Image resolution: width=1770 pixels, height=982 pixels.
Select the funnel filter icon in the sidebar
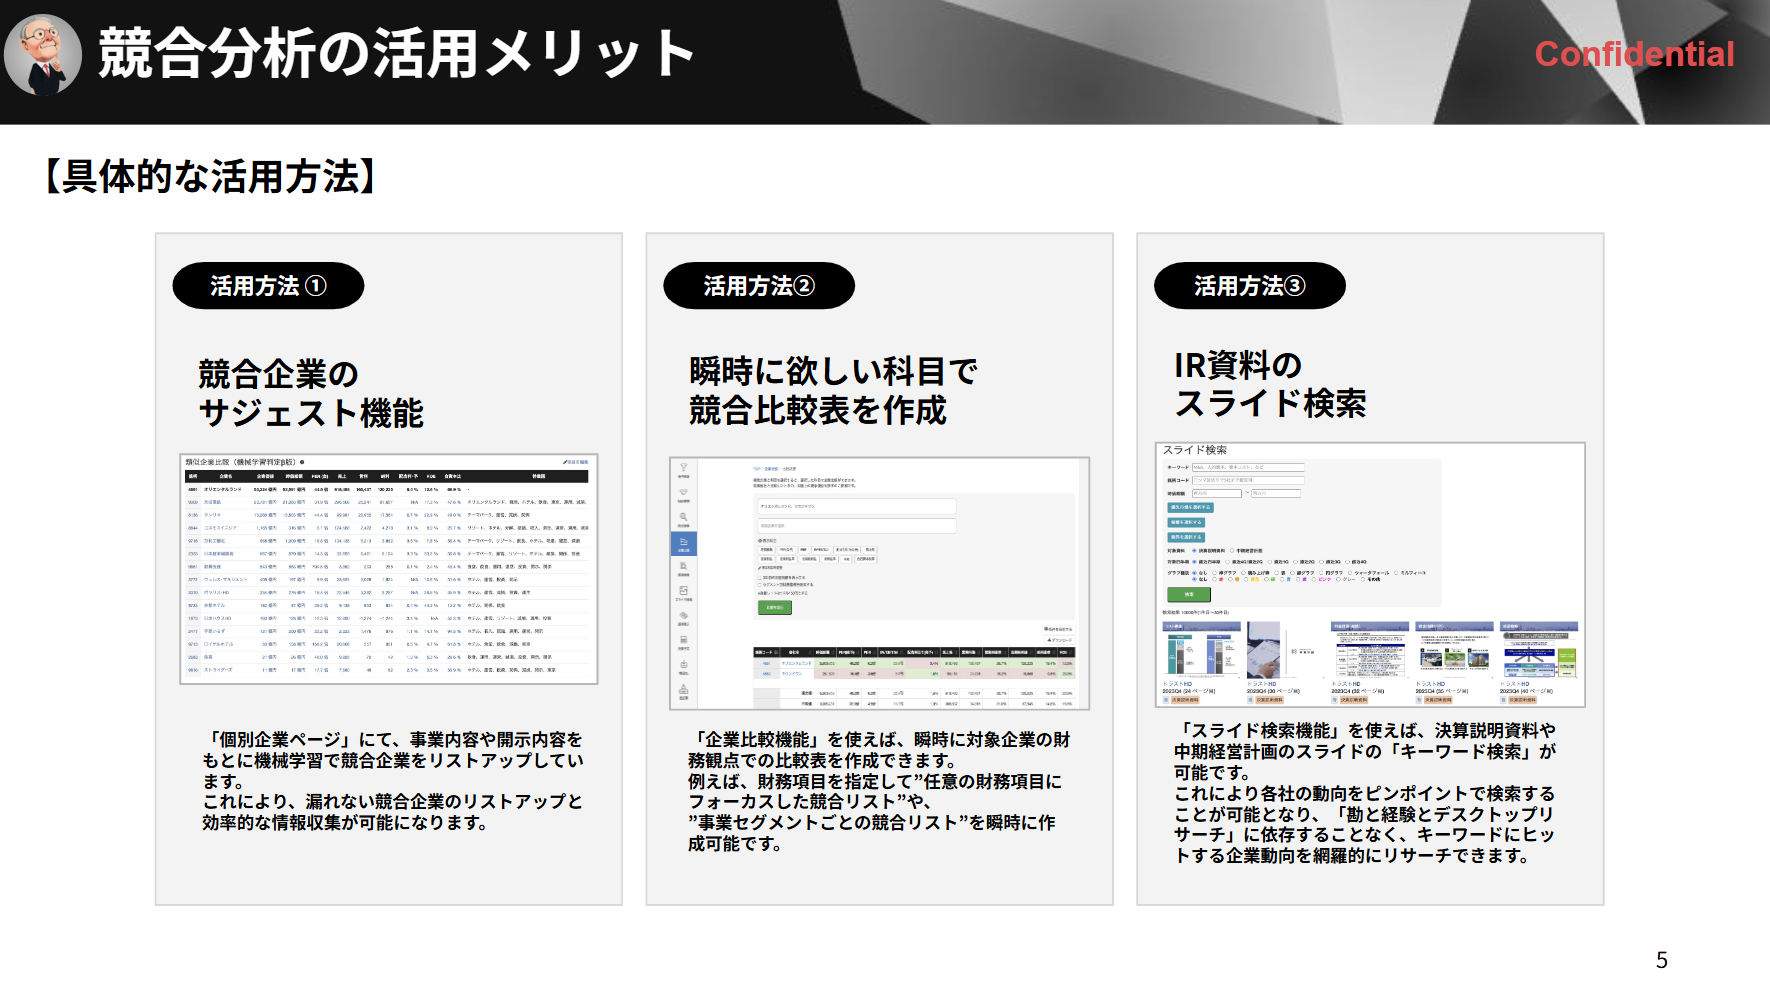pos(683,468)
